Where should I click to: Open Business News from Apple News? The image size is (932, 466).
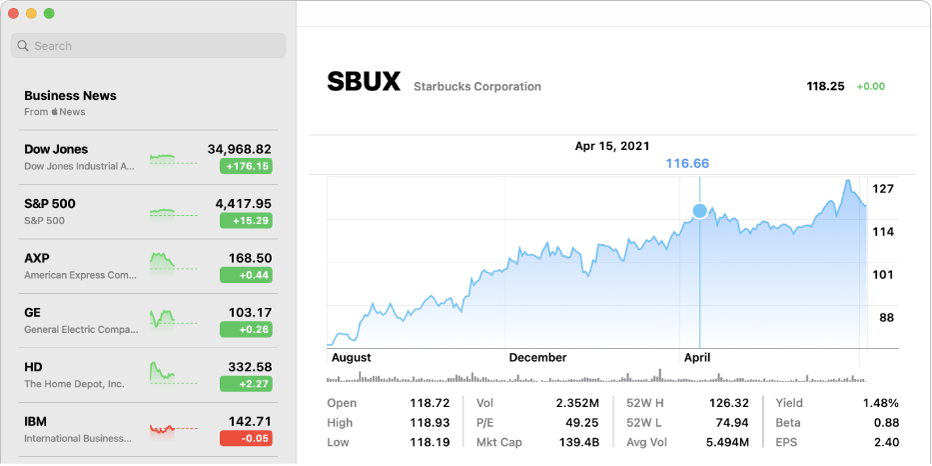[x=148, y=103]
